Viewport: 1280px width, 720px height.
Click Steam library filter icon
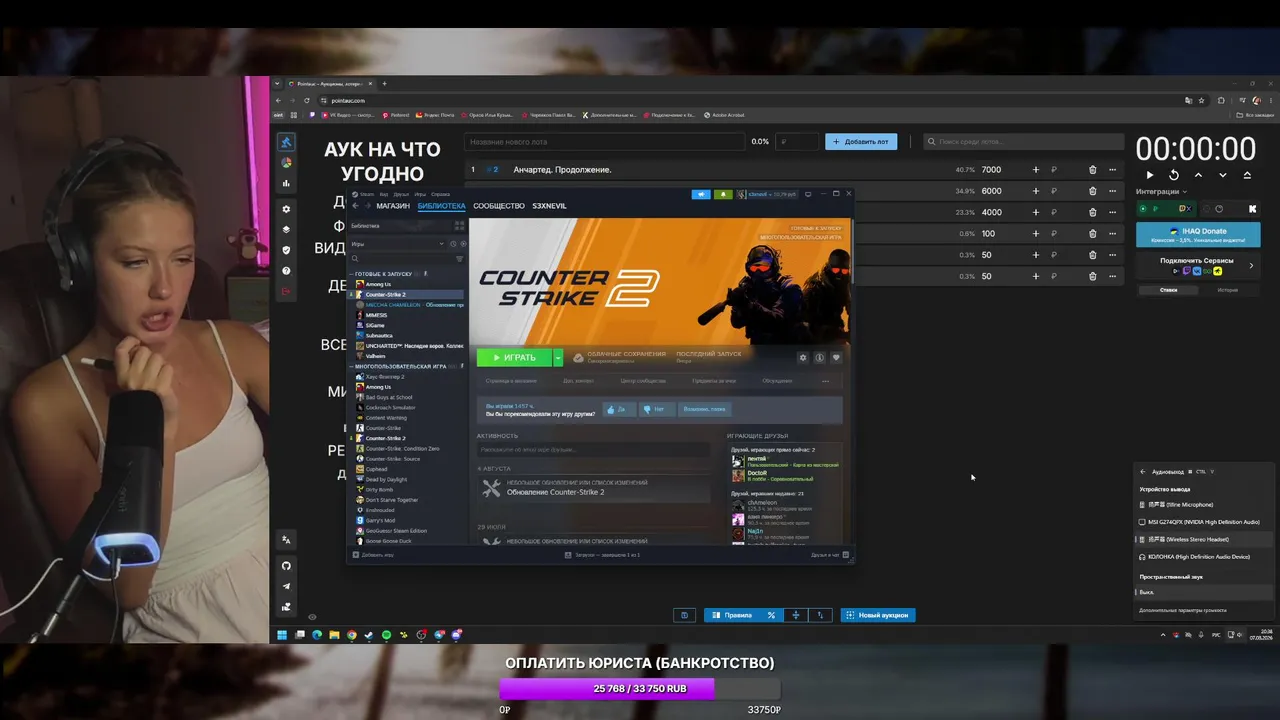click(x=460, y=258)
